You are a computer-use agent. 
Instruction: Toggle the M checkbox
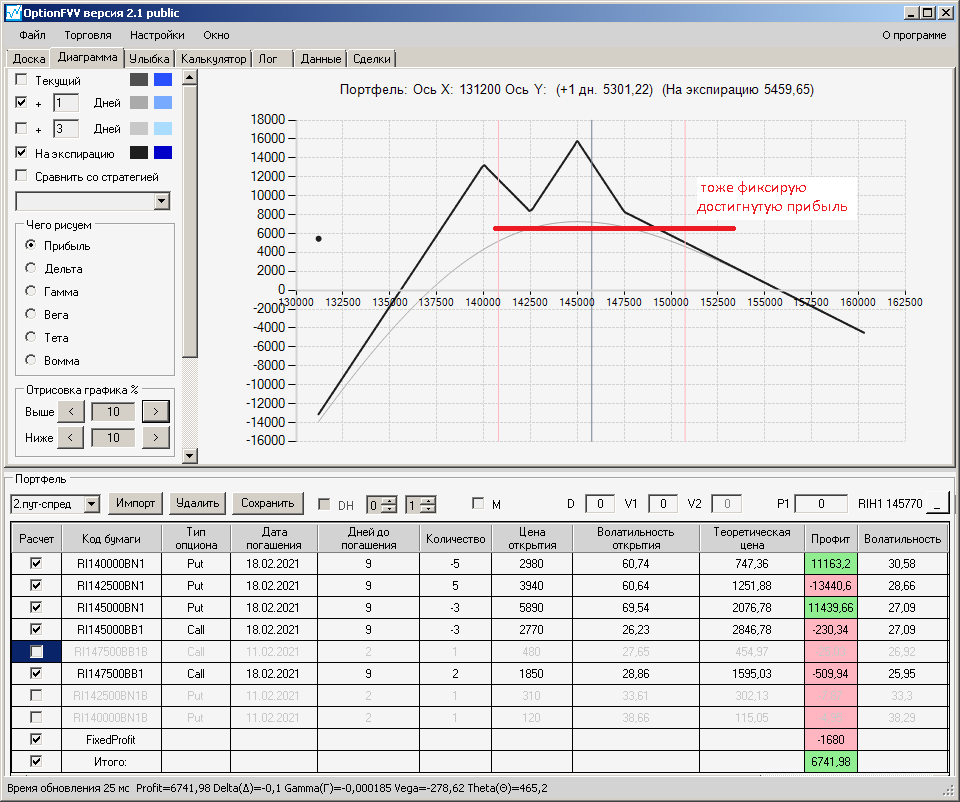(478, 503)
